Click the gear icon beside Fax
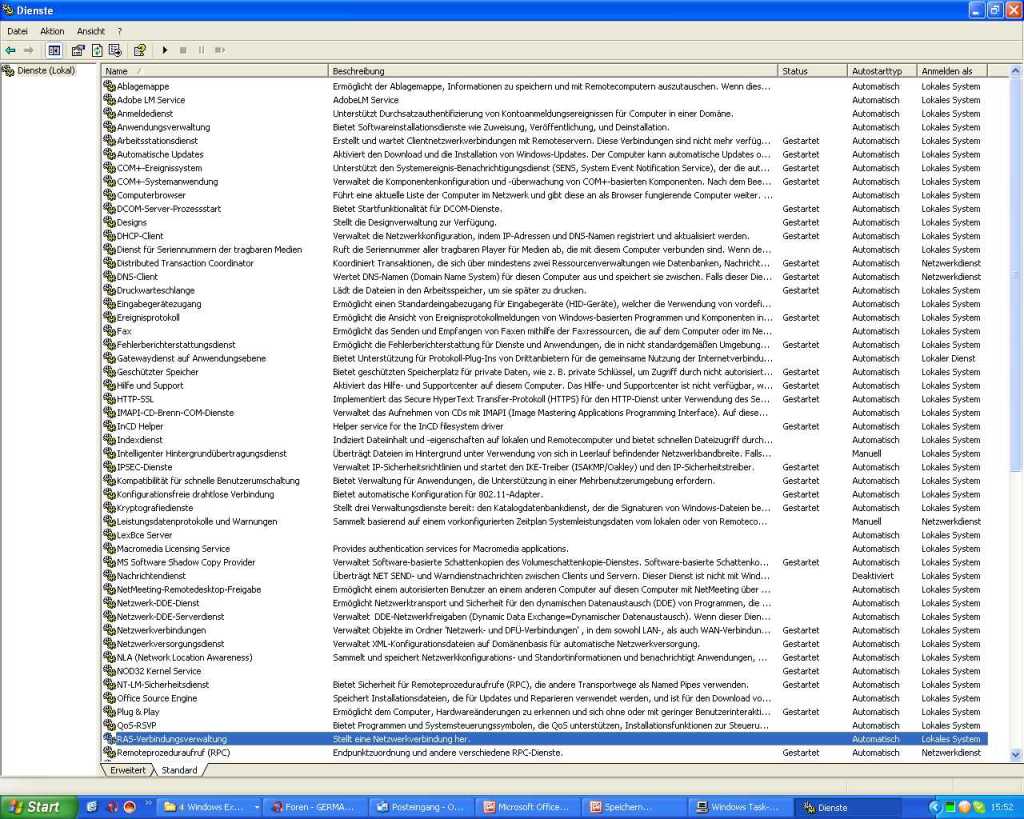1024x819 pixels. pos(109,330)
